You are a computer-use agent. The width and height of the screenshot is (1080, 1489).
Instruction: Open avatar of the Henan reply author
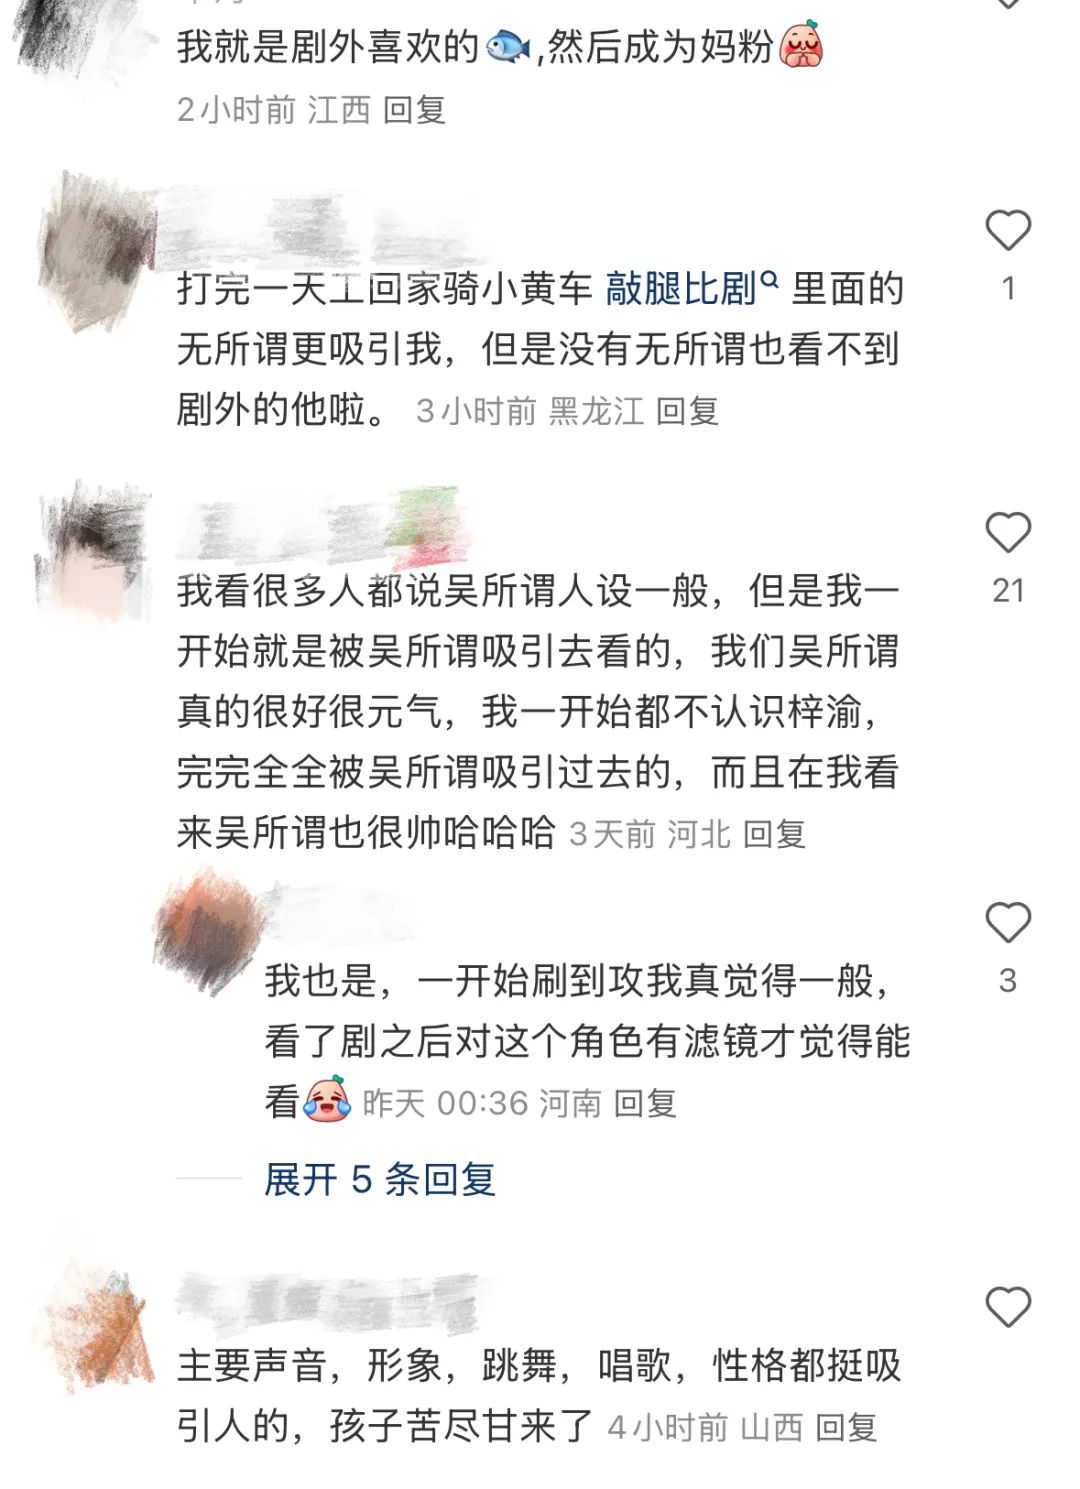(x=208, y=928)
